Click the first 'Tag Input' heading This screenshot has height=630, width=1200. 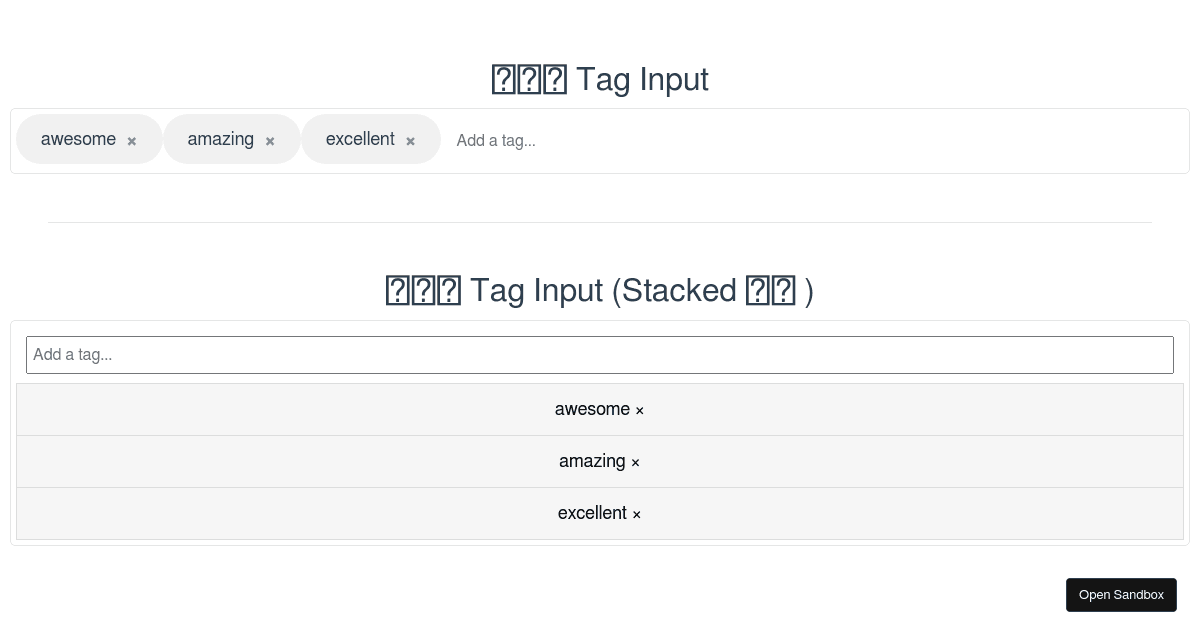(x=641, y=79)
